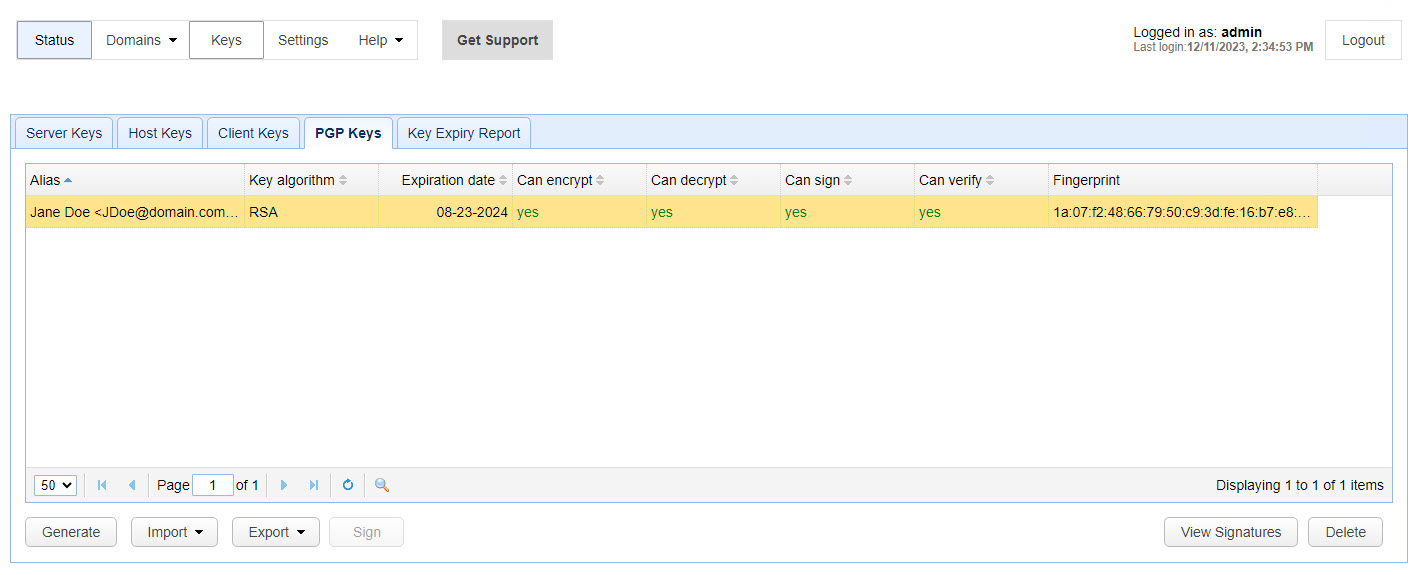Go to previous page arrow

point(132,485)
